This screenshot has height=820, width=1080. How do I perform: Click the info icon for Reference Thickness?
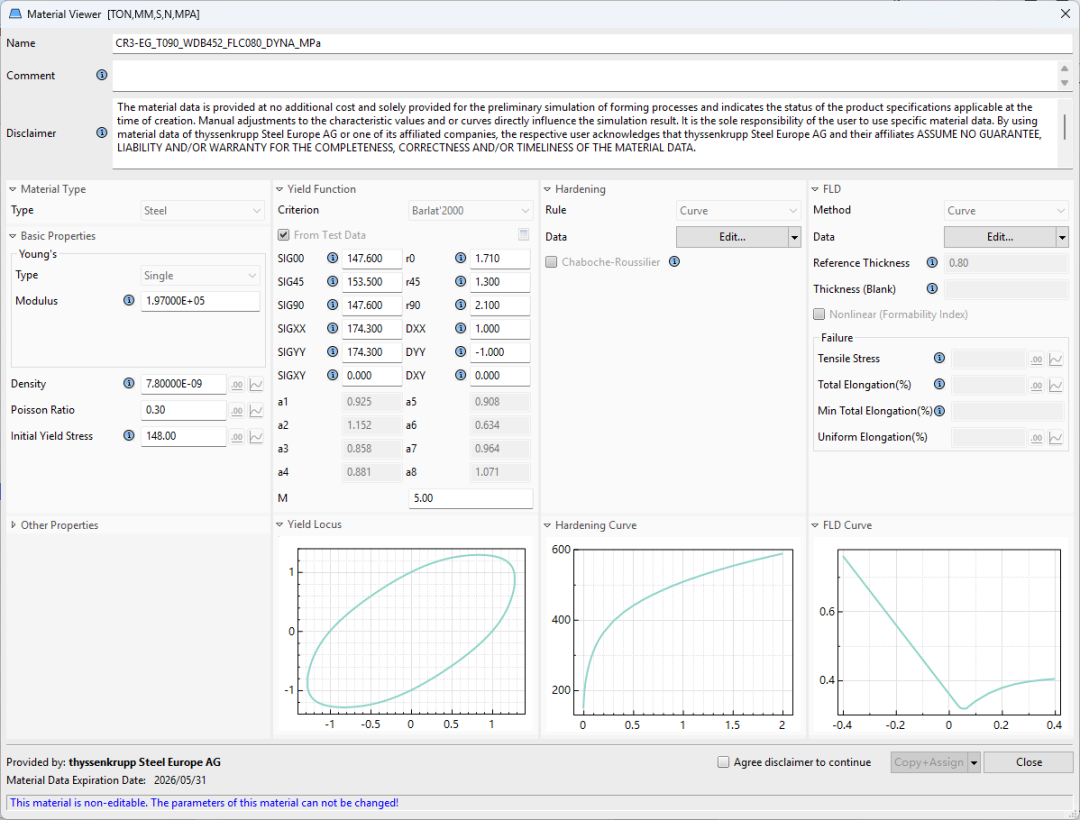[x=932, y=263]
